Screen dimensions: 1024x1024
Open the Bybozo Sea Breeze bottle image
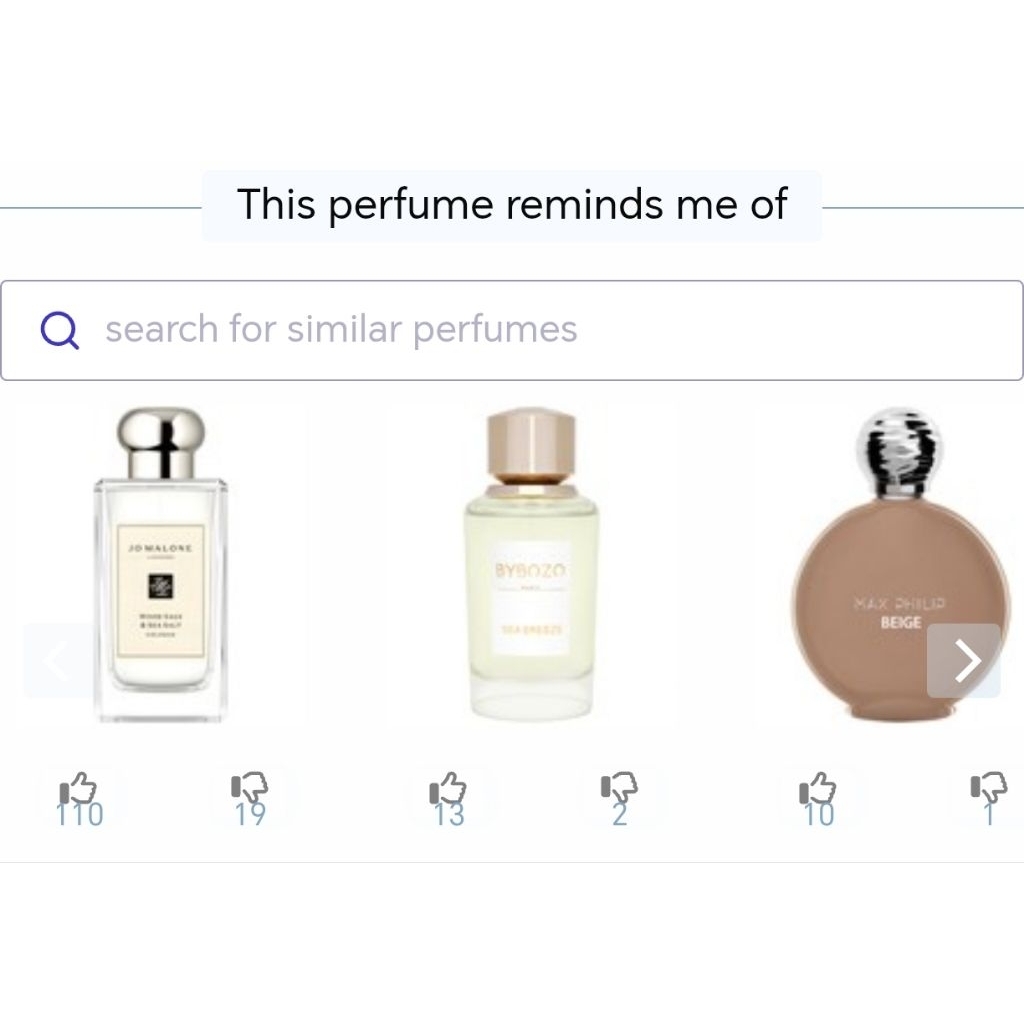531,563
